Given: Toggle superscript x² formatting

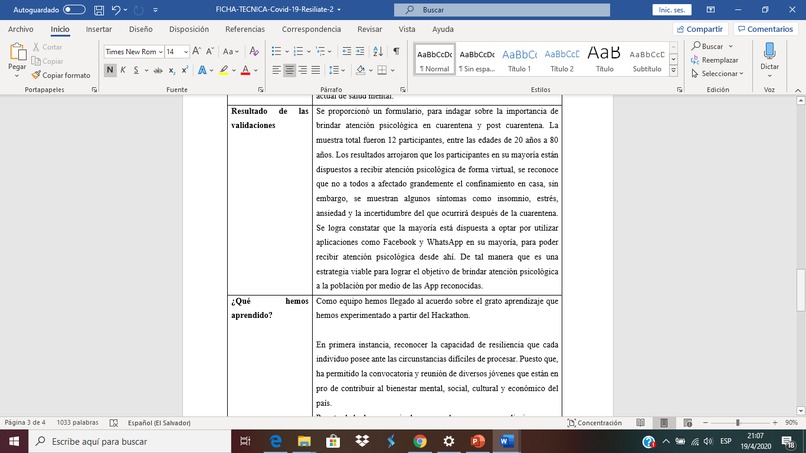Looking at the screenshot, I should [185, 70].
